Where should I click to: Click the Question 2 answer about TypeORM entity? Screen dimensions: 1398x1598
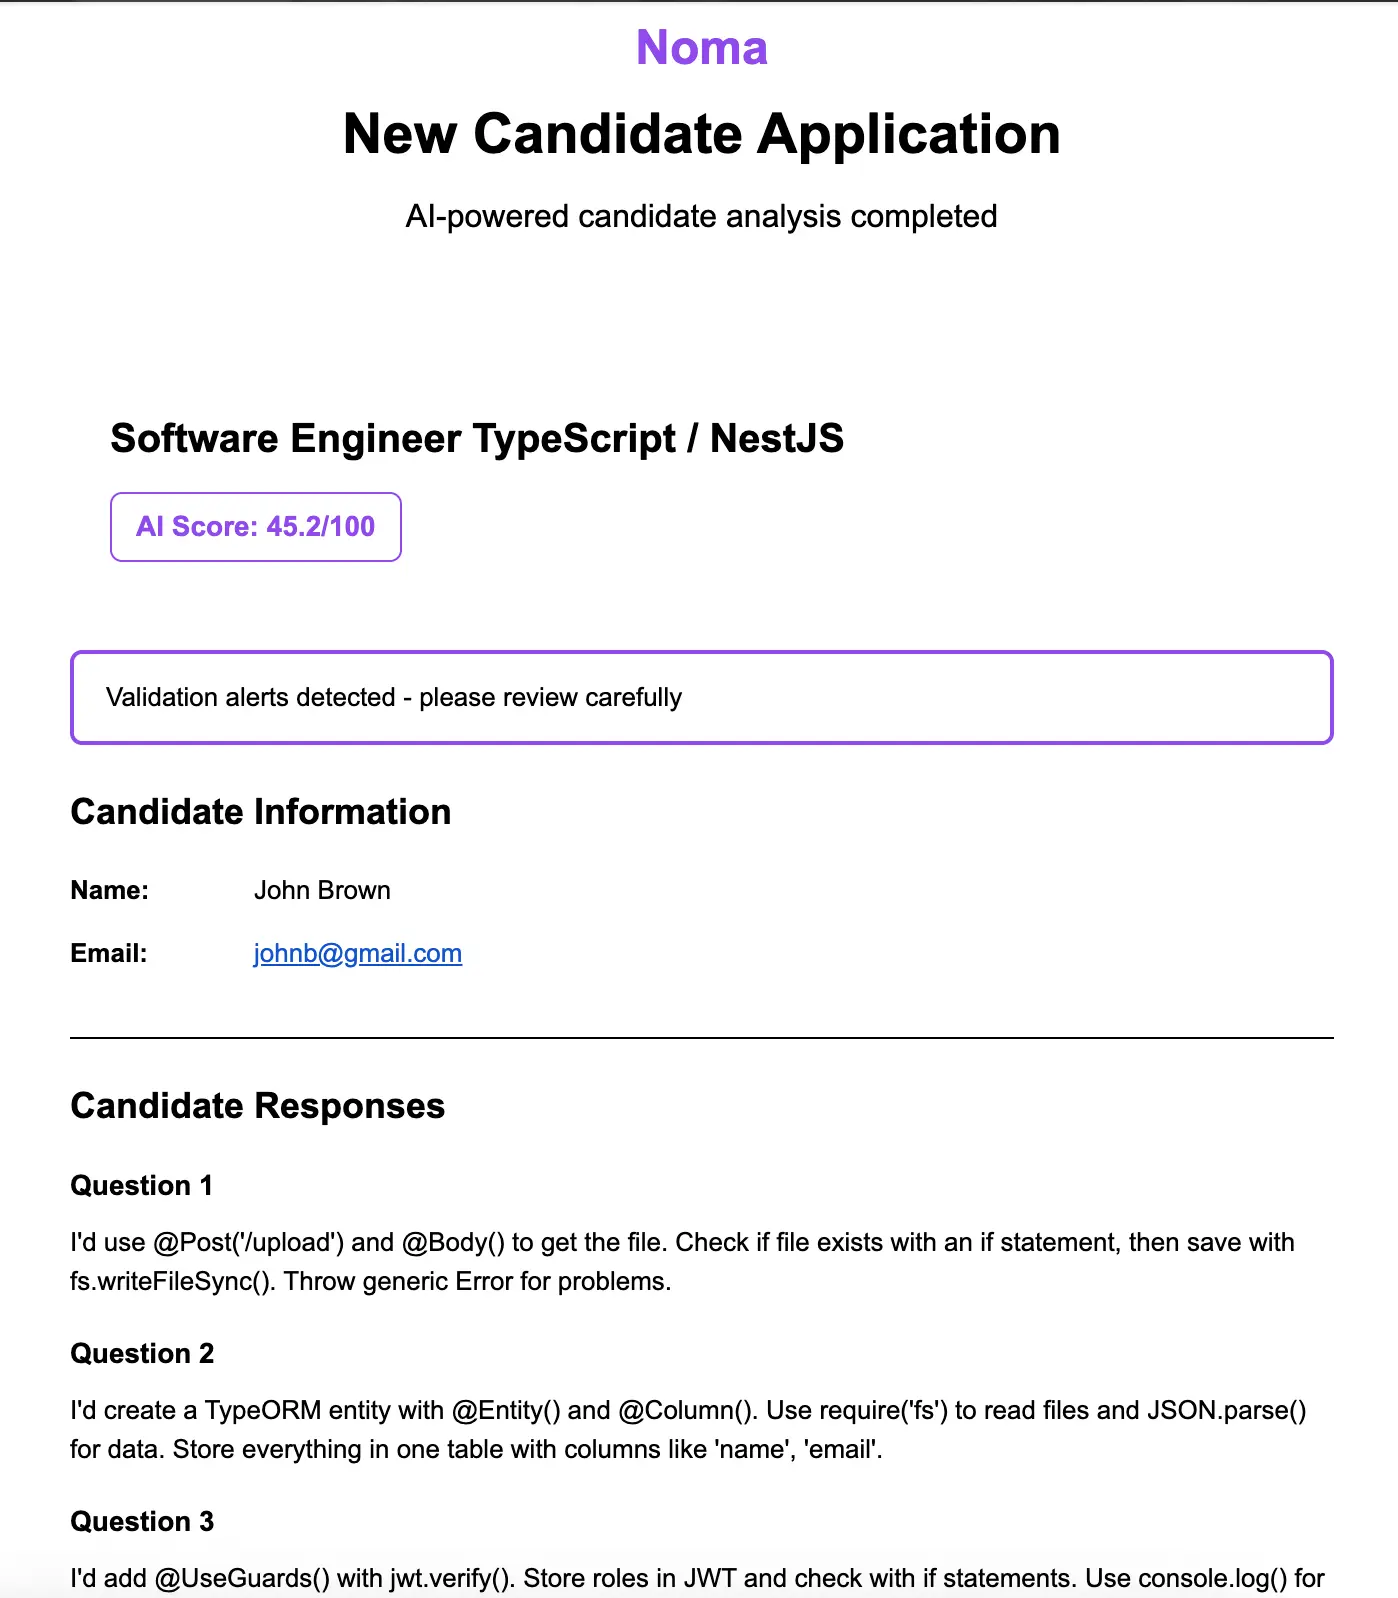pyautogui.click(x=688, y=1430)
